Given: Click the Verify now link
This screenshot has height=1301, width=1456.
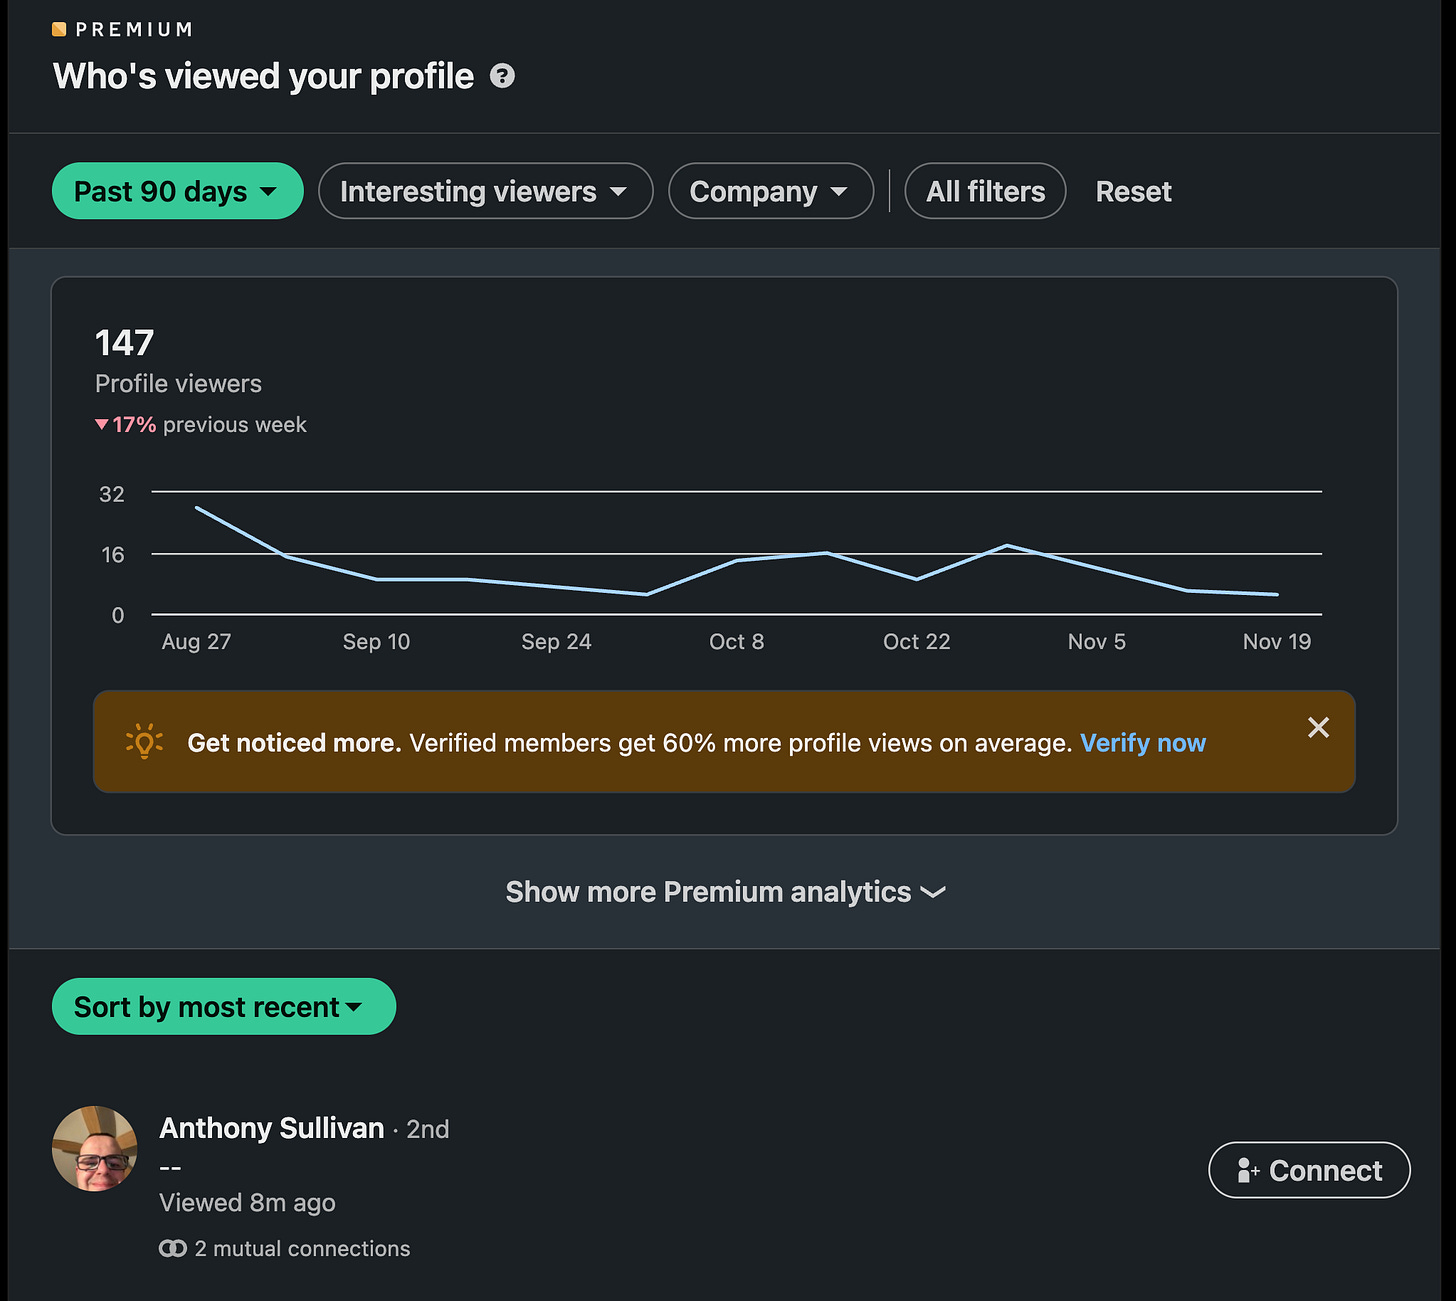Looking at the screenshot, I should (1143, 743).
